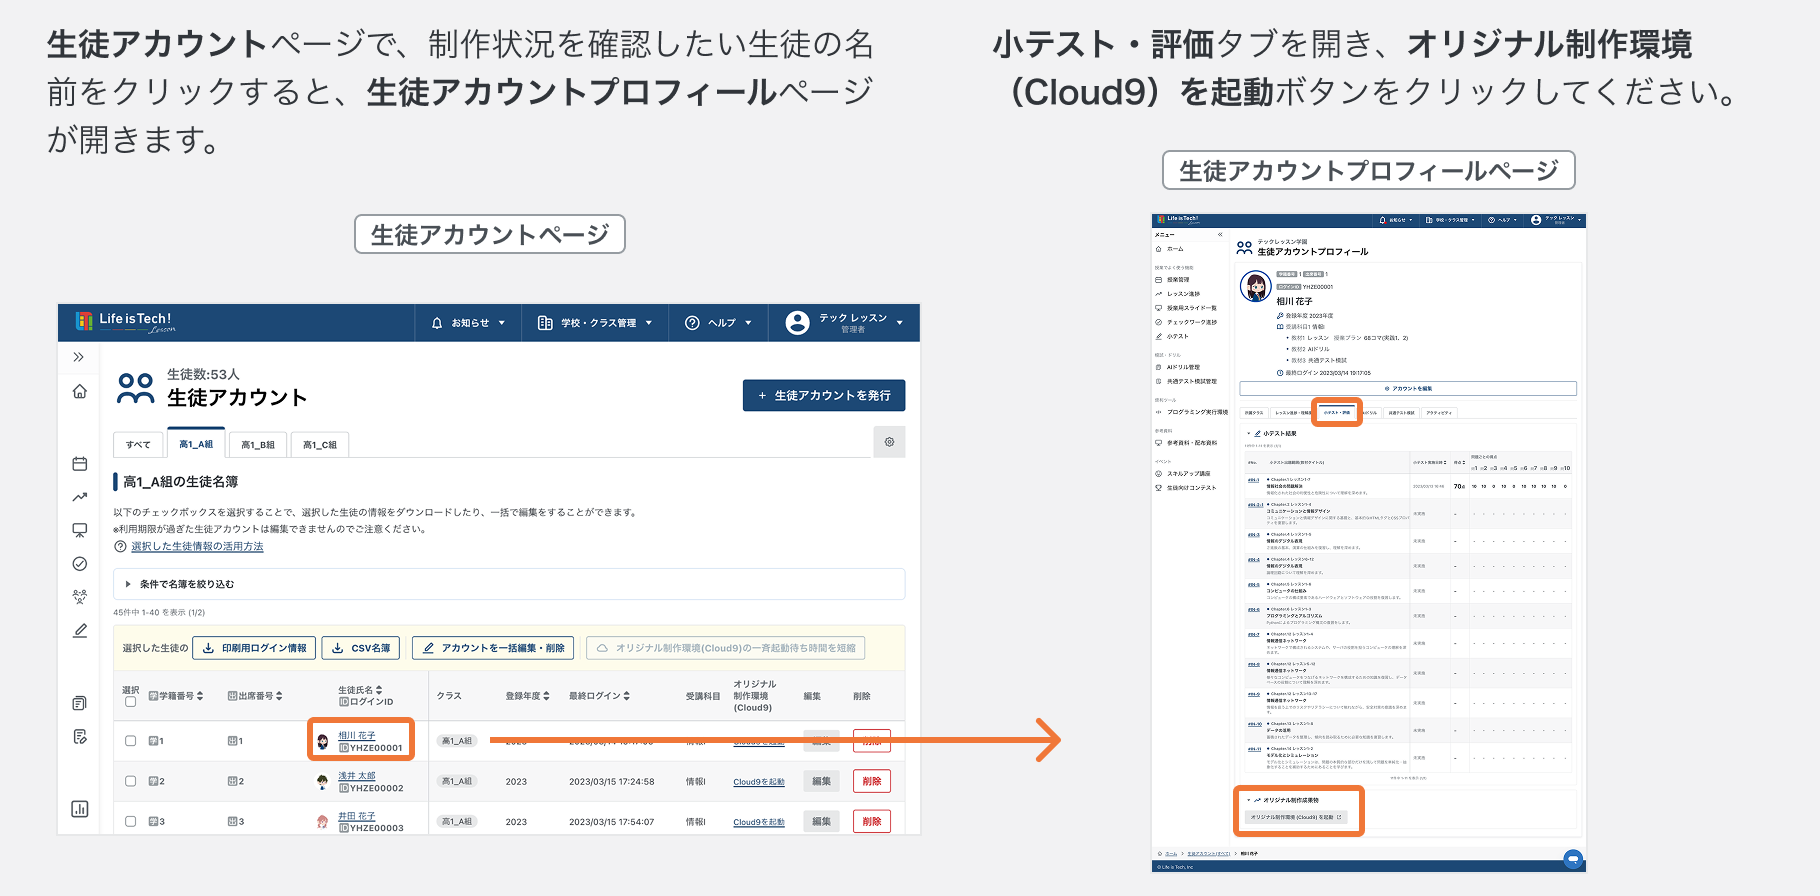Open 小テスト・評価 tab in profile page
The image size is (1820, 896).
1336,412
